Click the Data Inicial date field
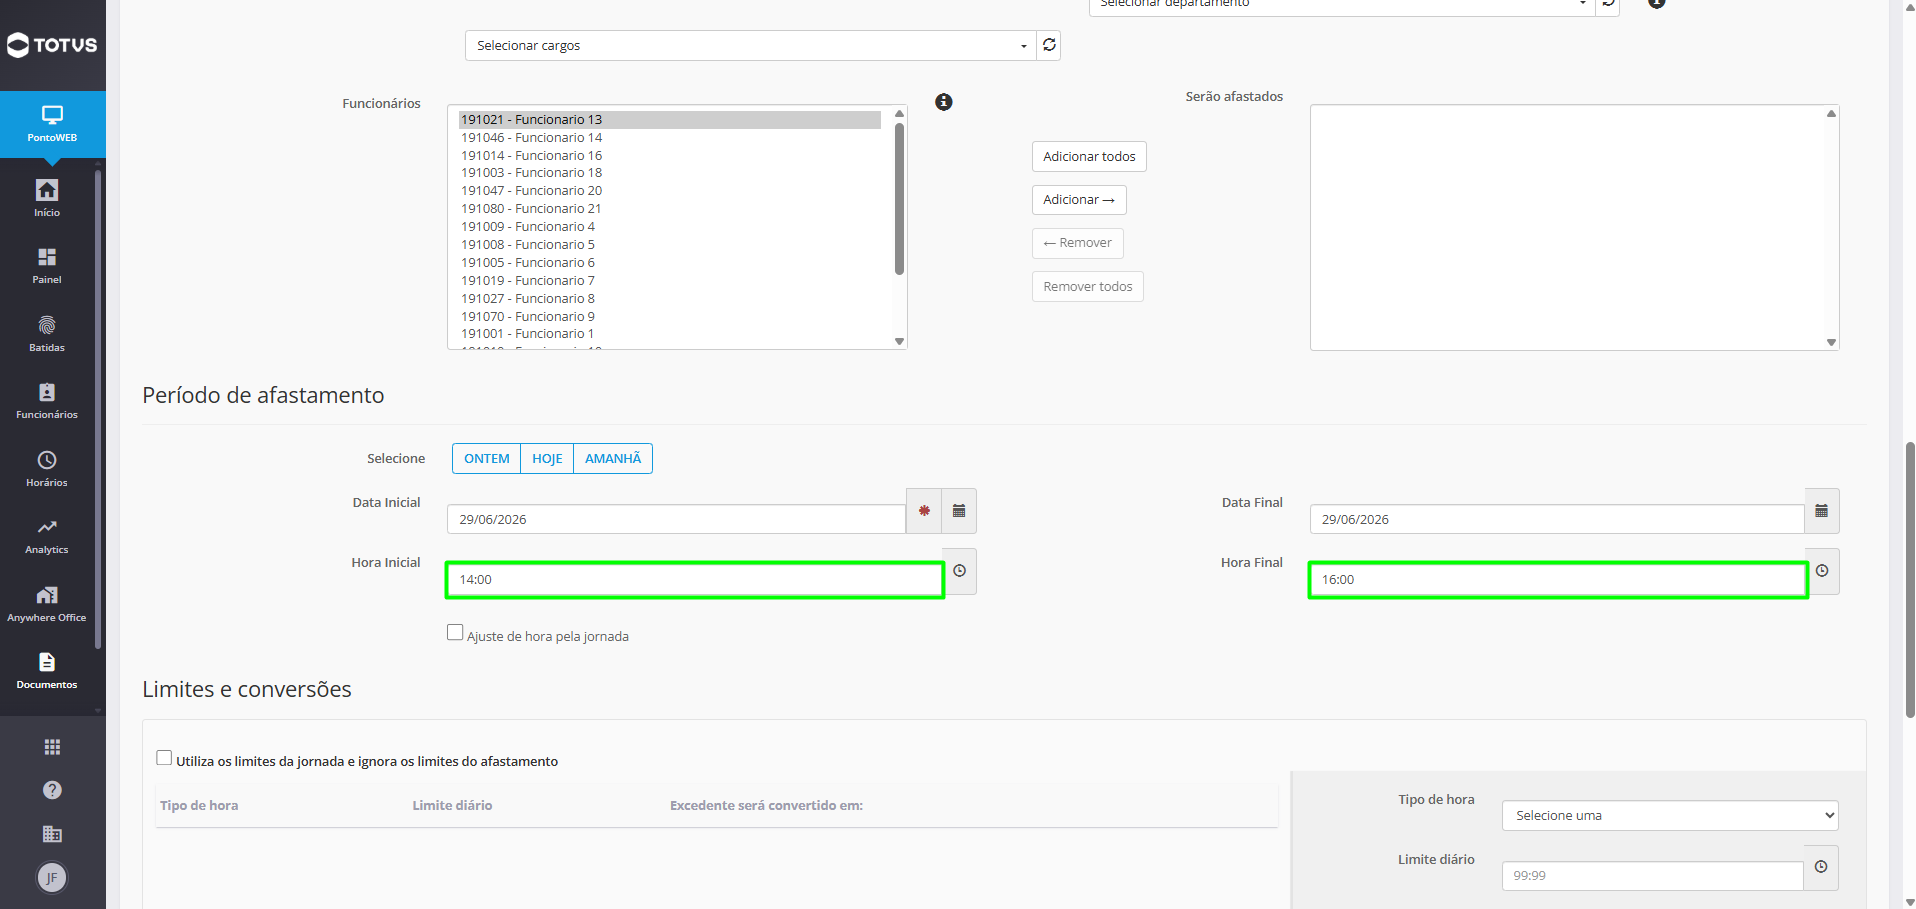1916x909 pixels. [x=677, y=519]
